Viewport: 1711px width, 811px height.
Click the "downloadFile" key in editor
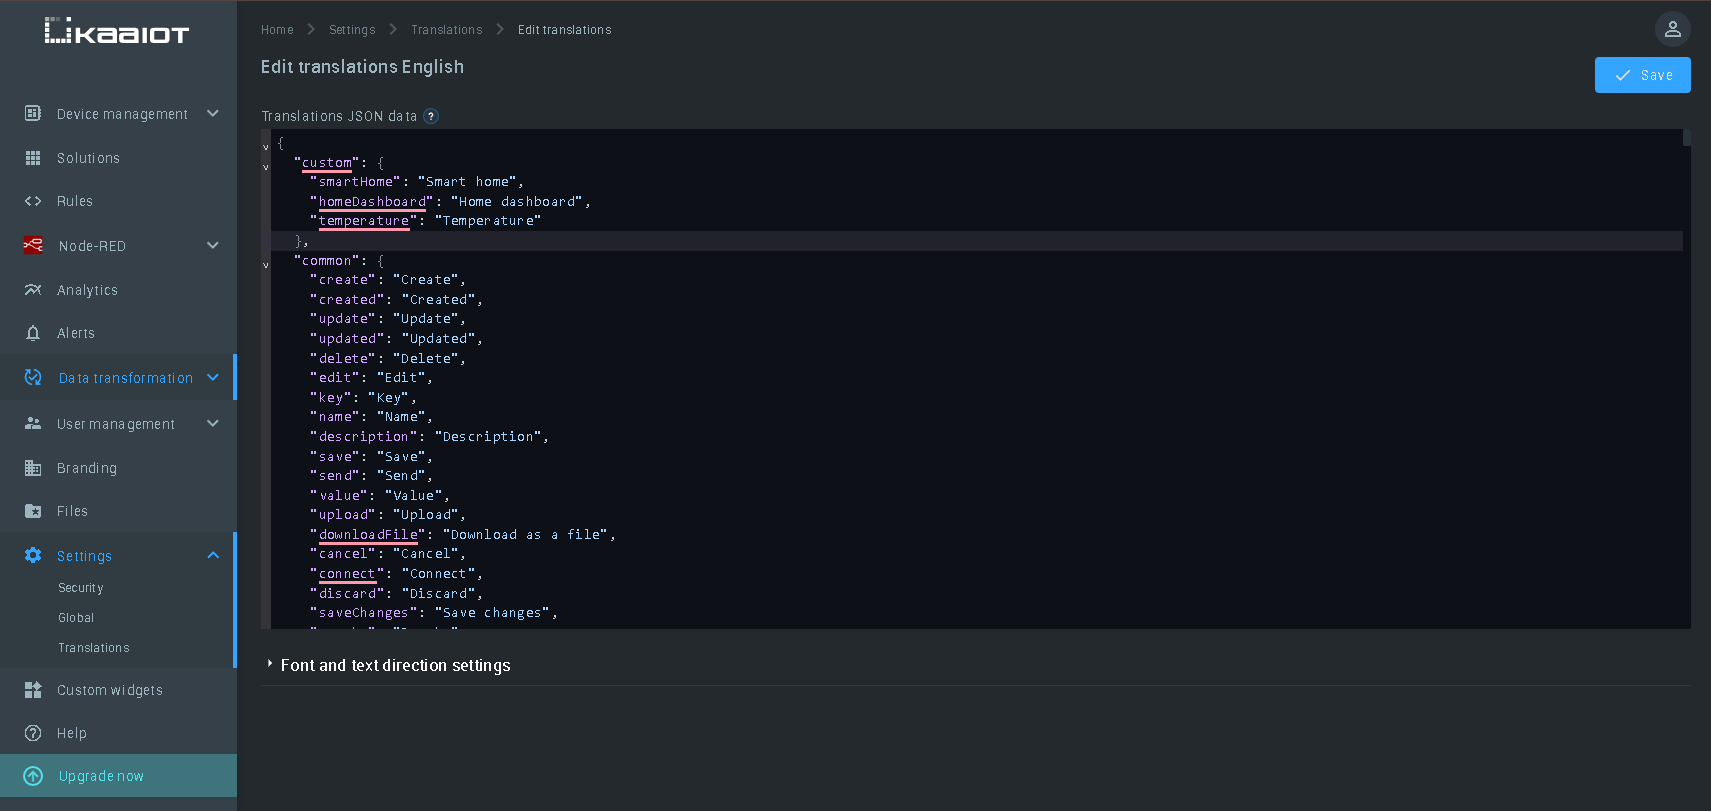368,535
